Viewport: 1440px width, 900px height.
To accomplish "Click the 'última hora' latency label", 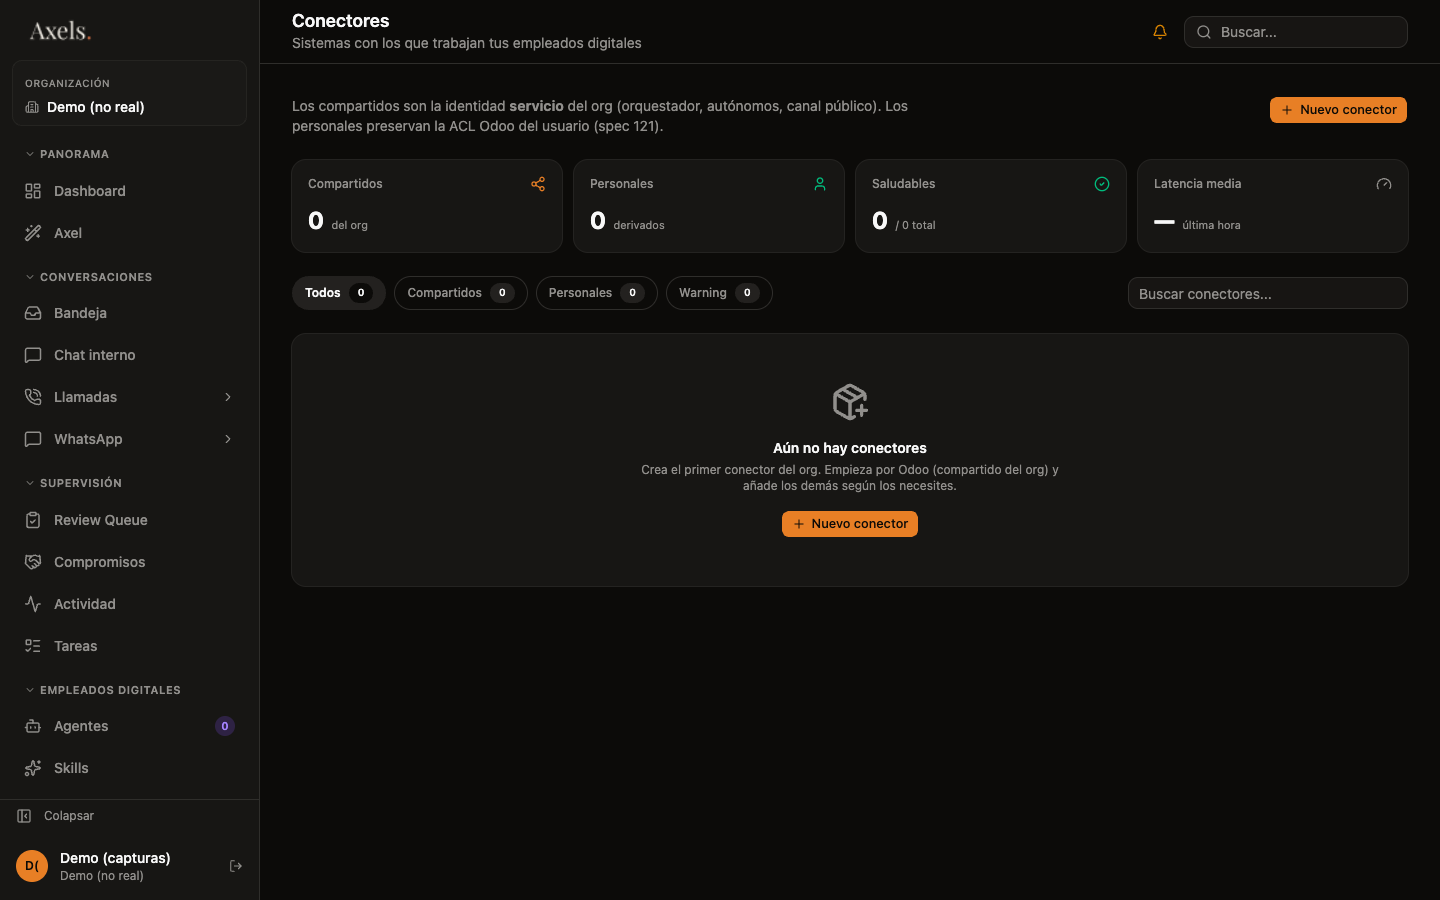I will coord(1211,225).
